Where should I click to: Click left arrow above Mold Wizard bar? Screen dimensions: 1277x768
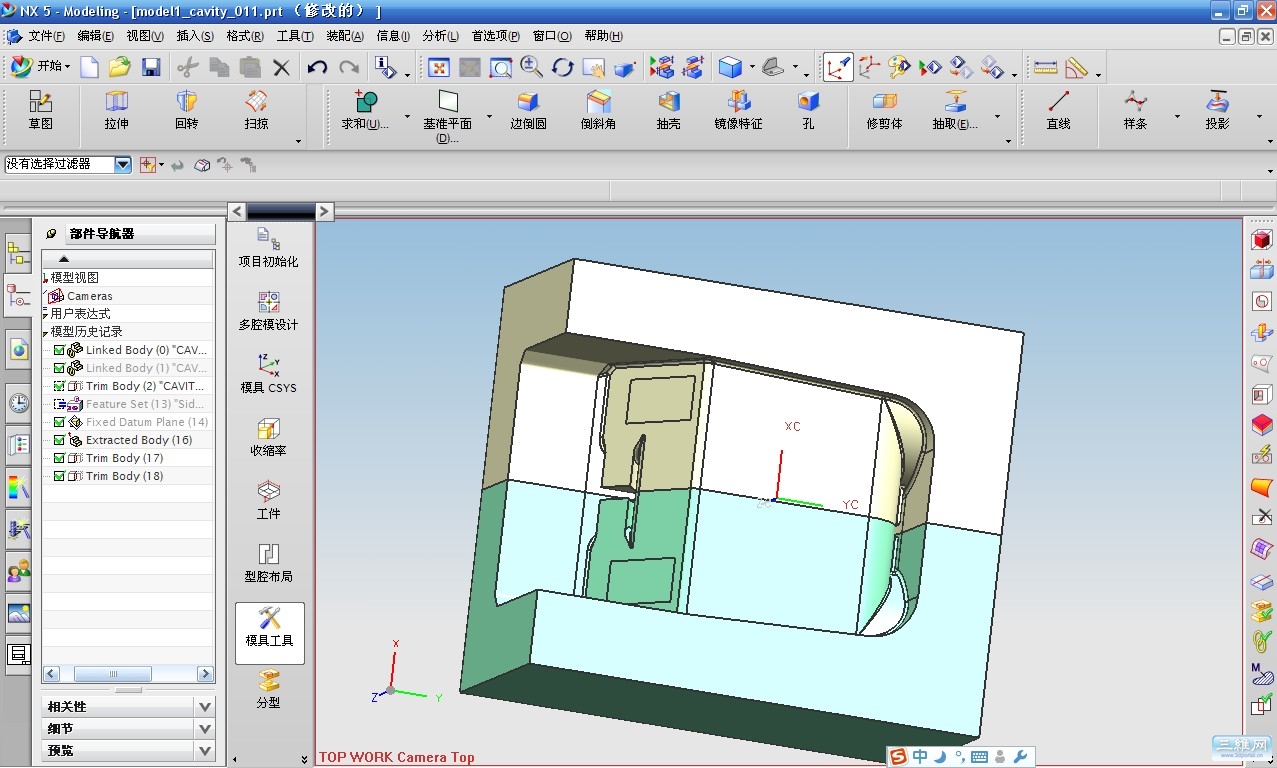237,211
